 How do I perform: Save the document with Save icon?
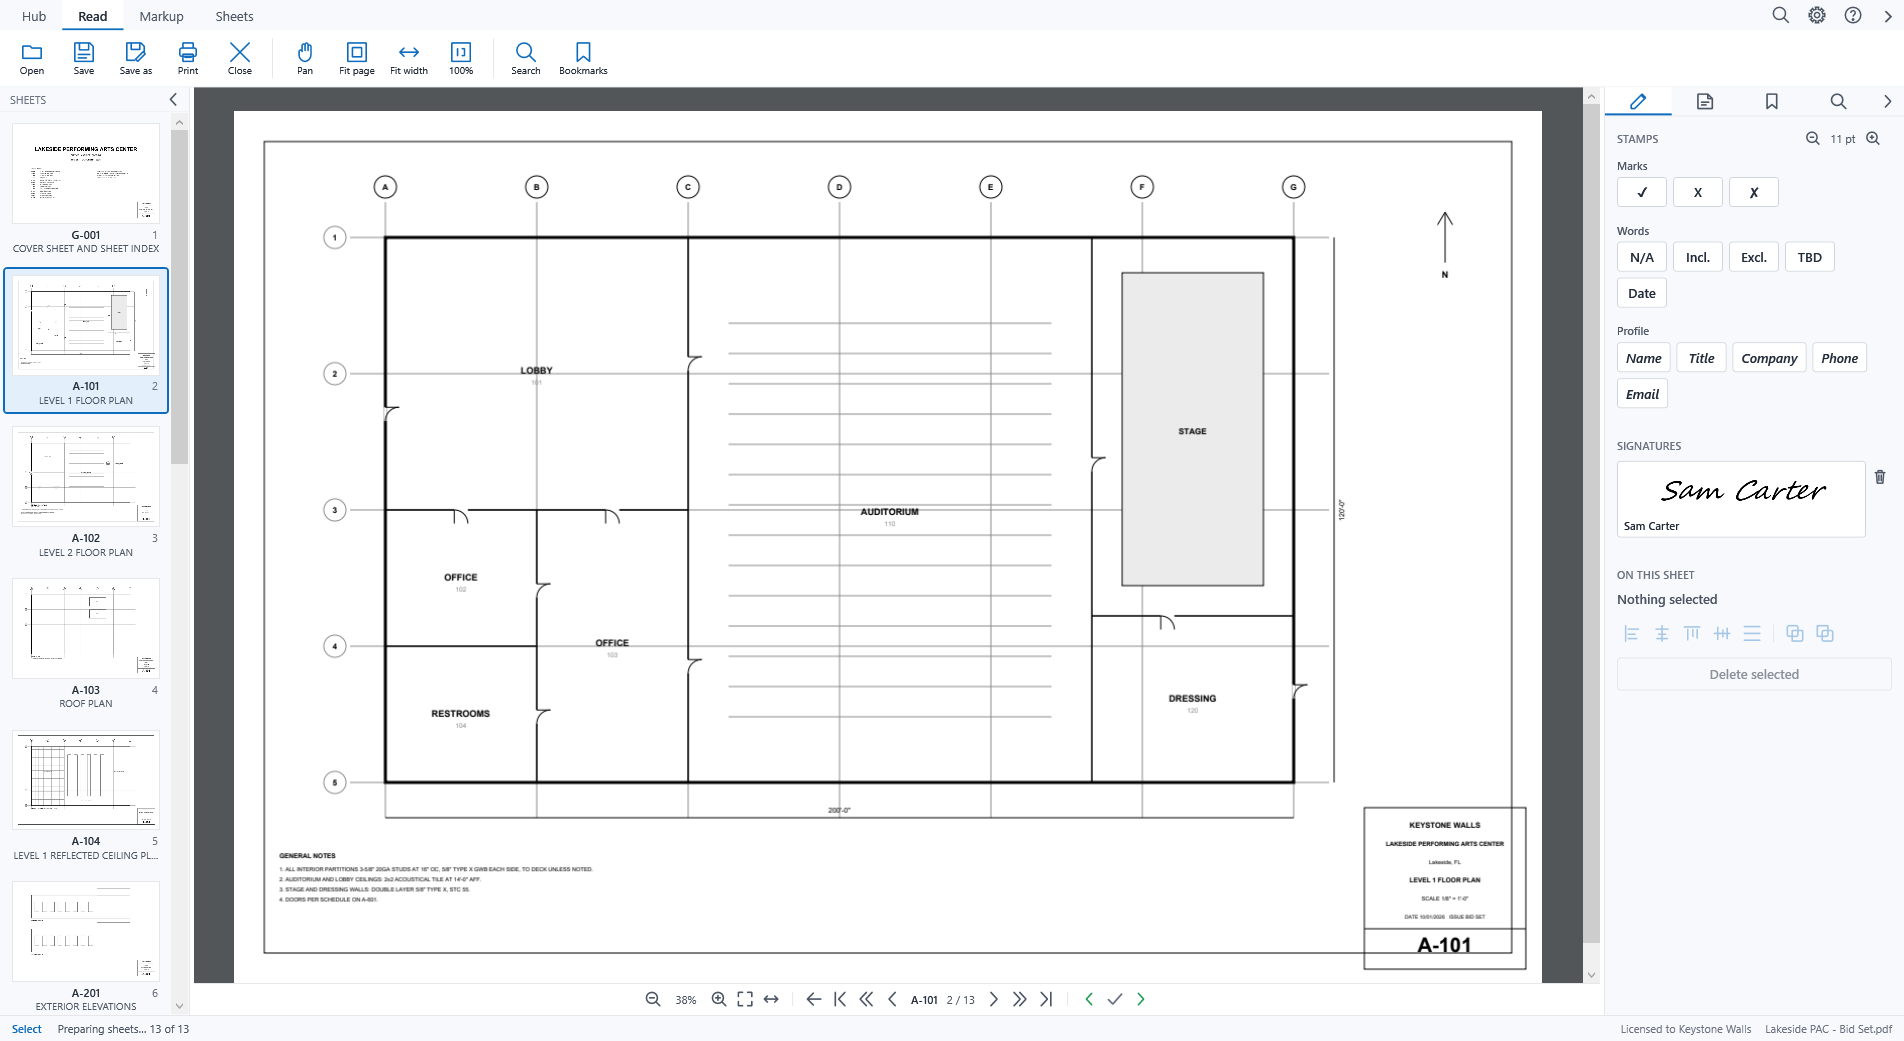(84, 58)
